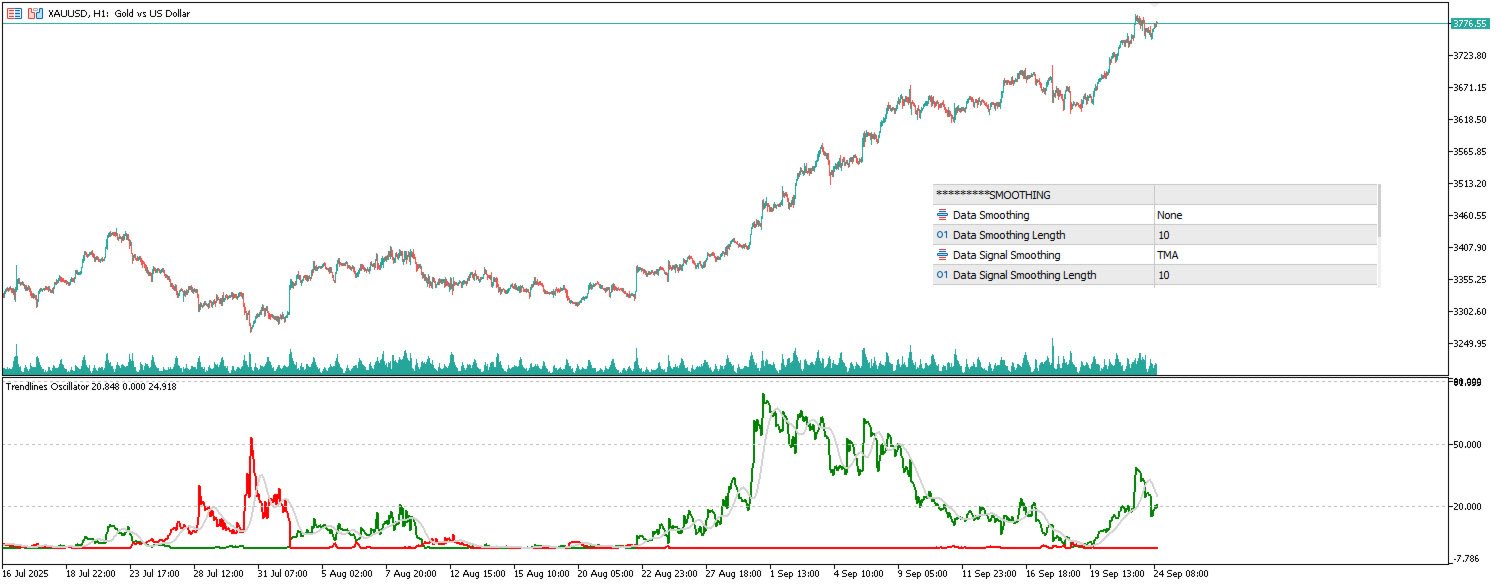Click the 24 Sep 08:00 time axis label
The height and width of the screenshot is (585, 1501).
point(1182,574)
